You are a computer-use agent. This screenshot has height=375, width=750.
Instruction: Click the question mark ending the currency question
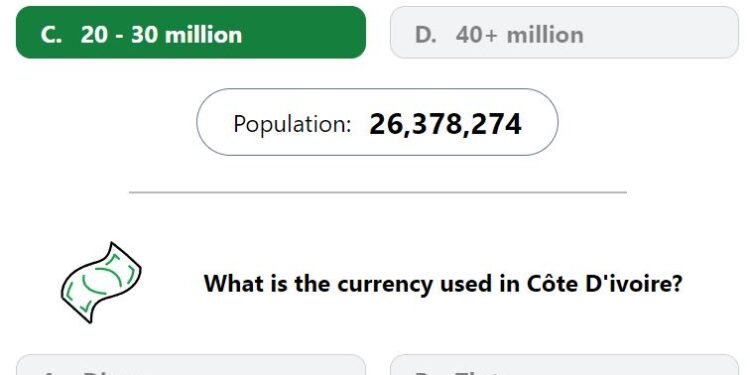coord(676,284)
